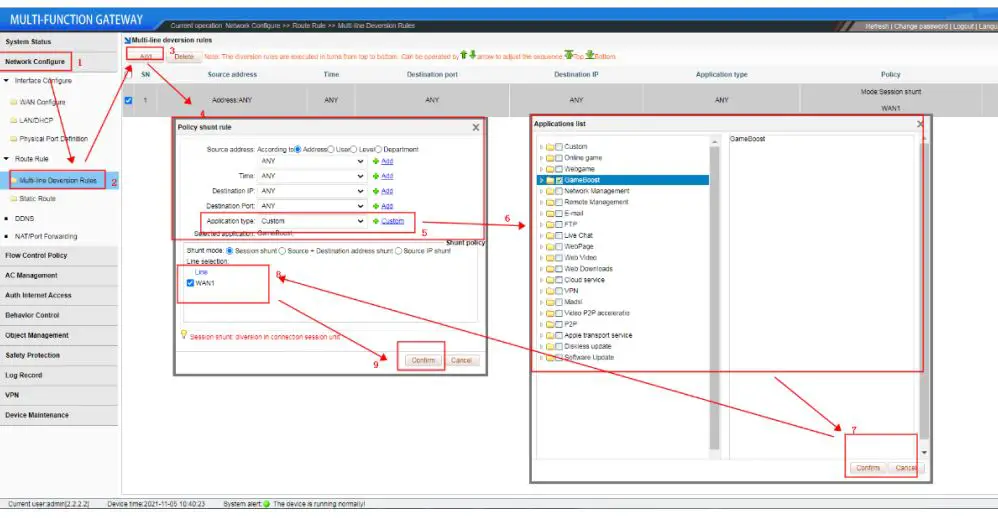This screenshot has height=518, width=998.
Task: Click the Network Management folder icon
Action: click(x=550, y=191)
